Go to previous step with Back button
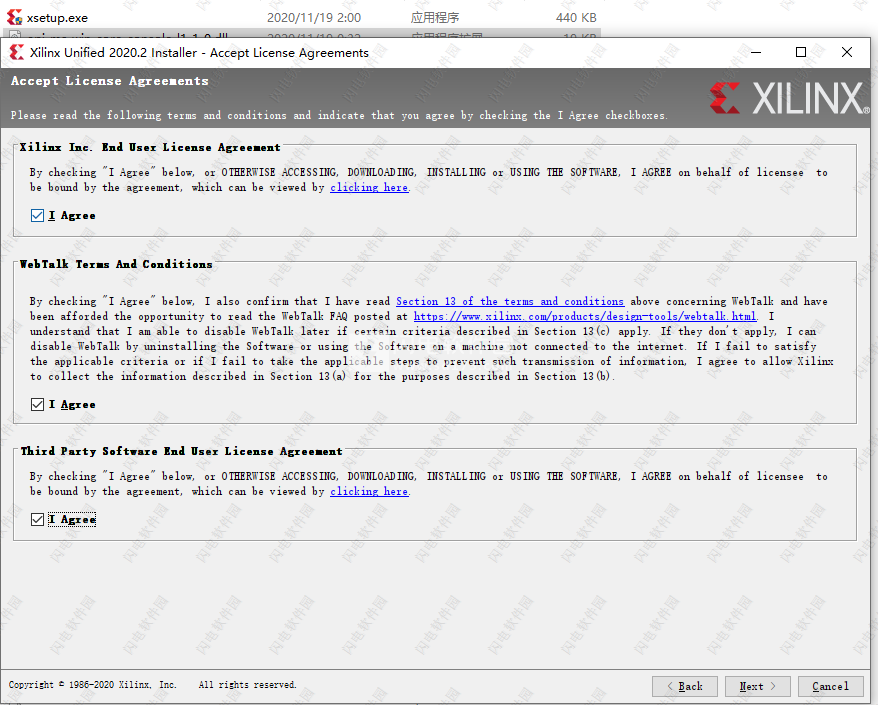 click(x=685, y=686)
